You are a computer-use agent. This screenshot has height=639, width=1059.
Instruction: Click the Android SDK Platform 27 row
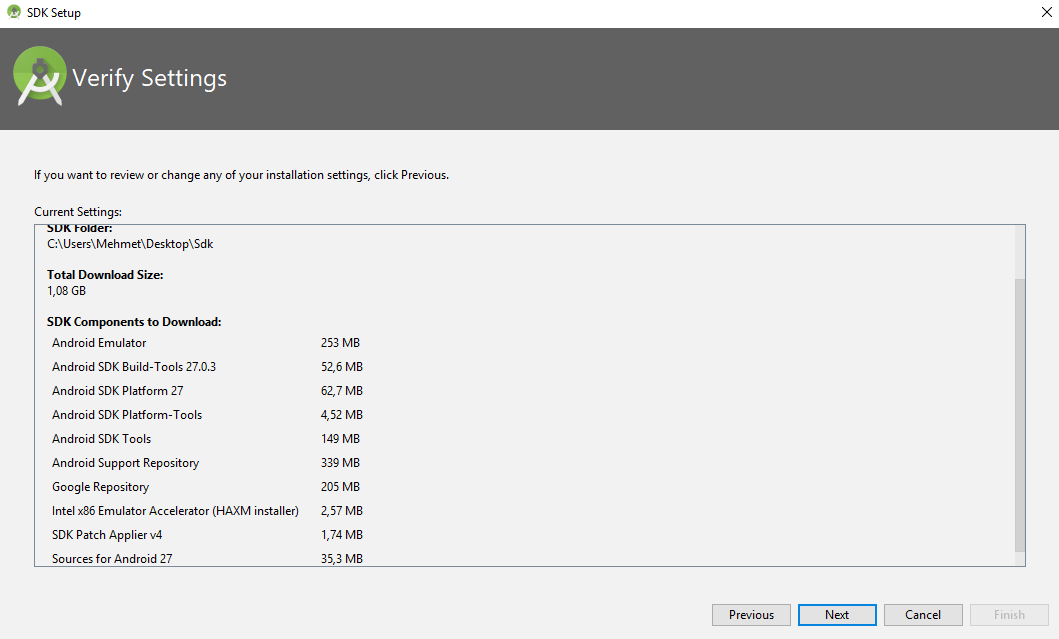[118, 391]
